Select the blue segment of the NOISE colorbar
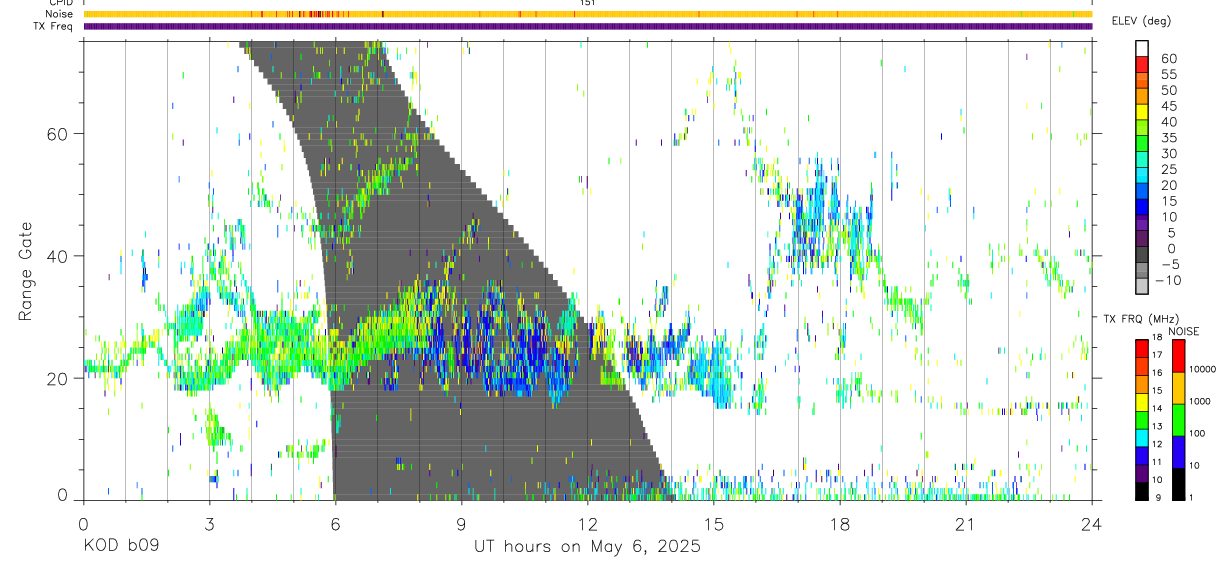Screen dimensions: 1228x567 coord(1178,451)
